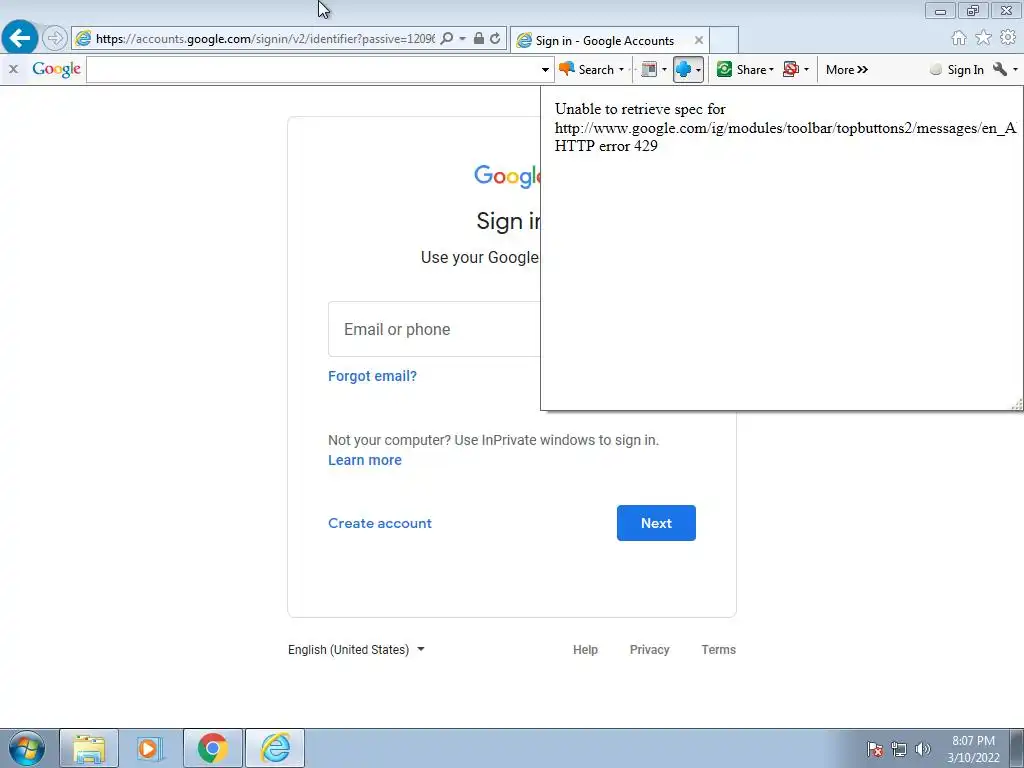The image size is (1024, 768).
Task: Click the Internet Explorer taskbar icon
Action: point(275,748)
